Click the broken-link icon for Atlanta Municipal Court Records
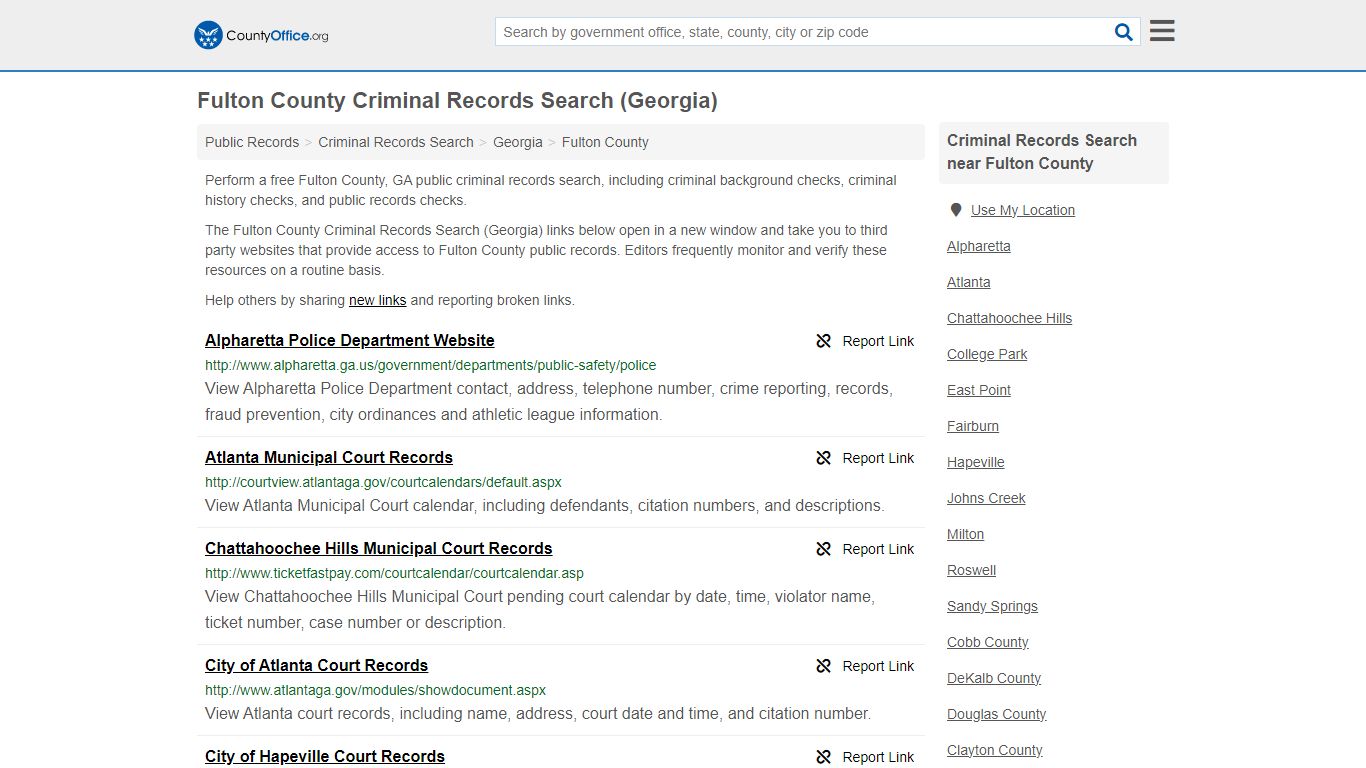 pyautogui.click(x=824, y=458)
